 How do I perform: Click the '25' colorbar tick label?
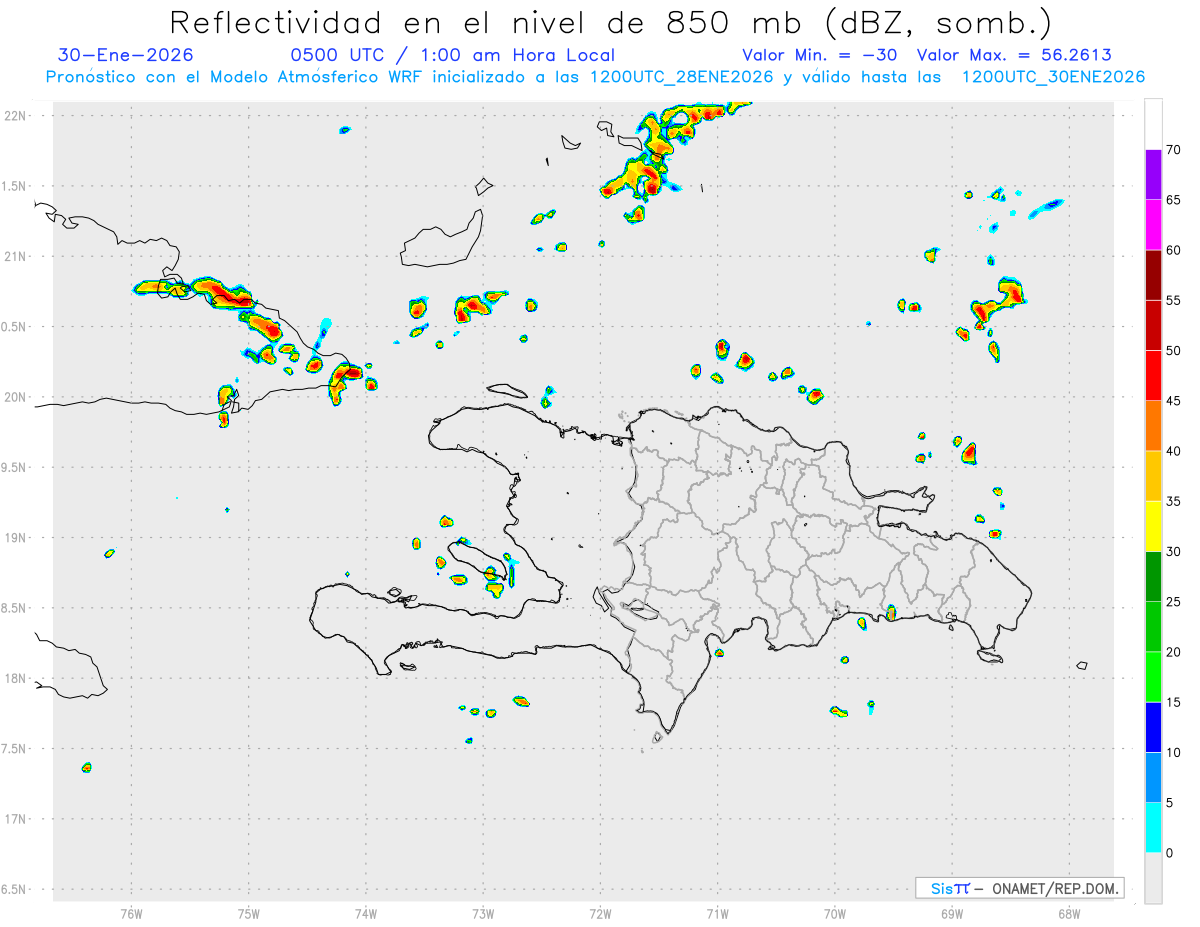[1174, 602]
